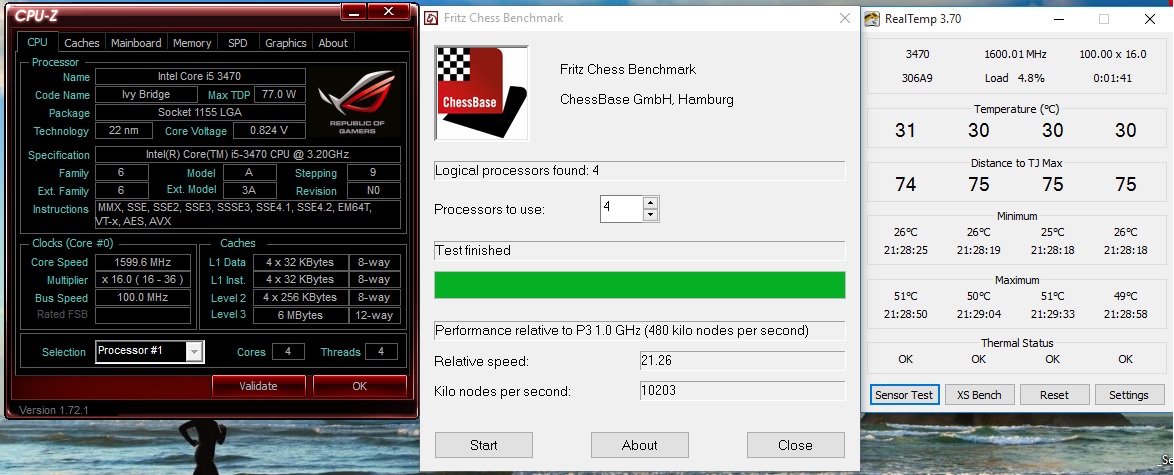Click the Specification field in CPU-Z
Screen dimensions: 1174x475
point(248,154)
